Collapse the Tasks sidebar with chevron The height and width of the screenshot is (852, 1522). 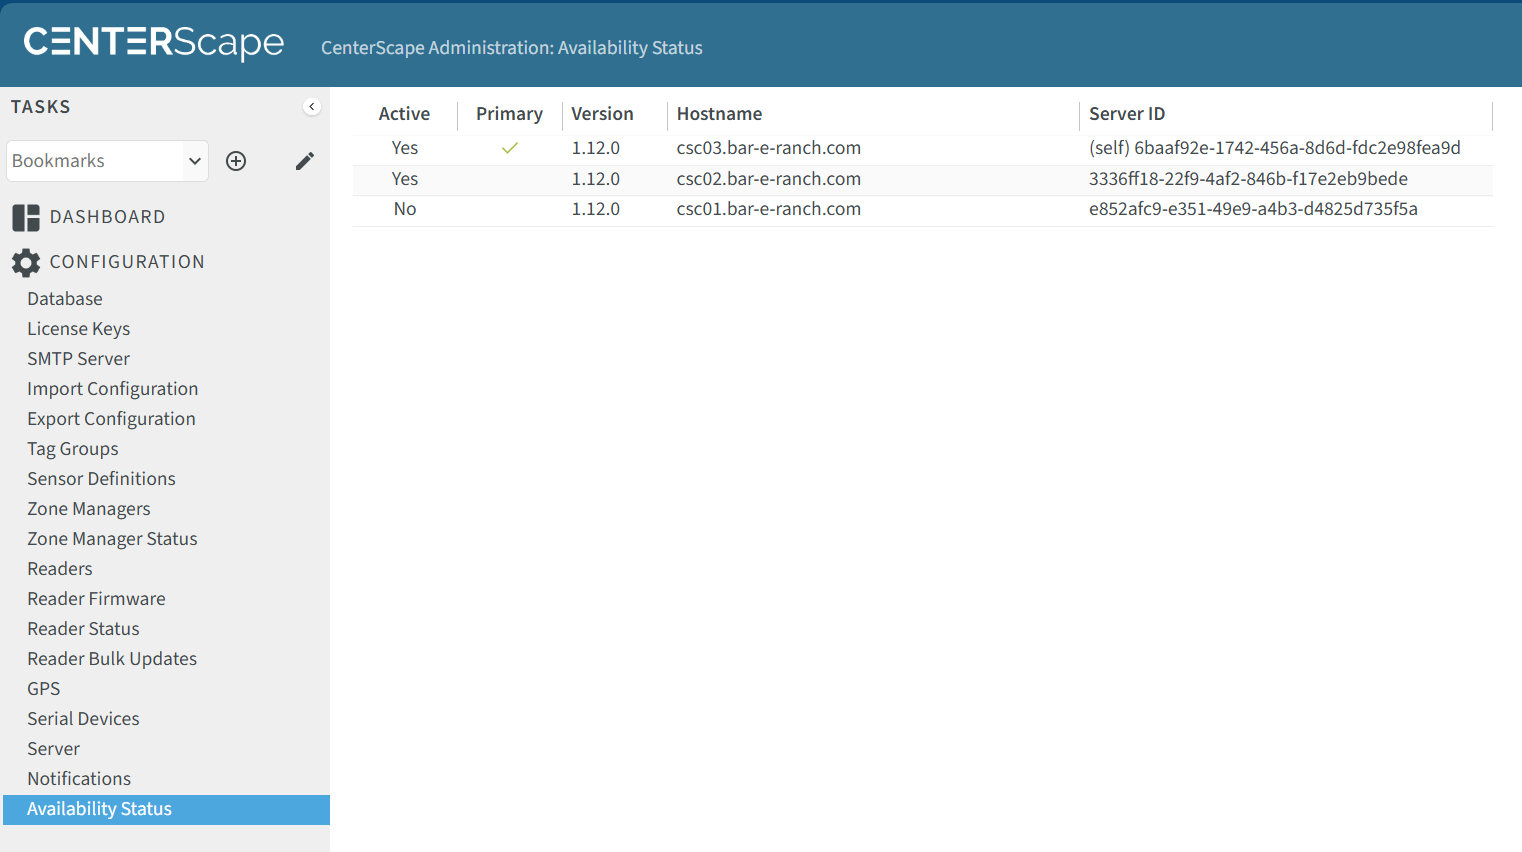(312, 107)
